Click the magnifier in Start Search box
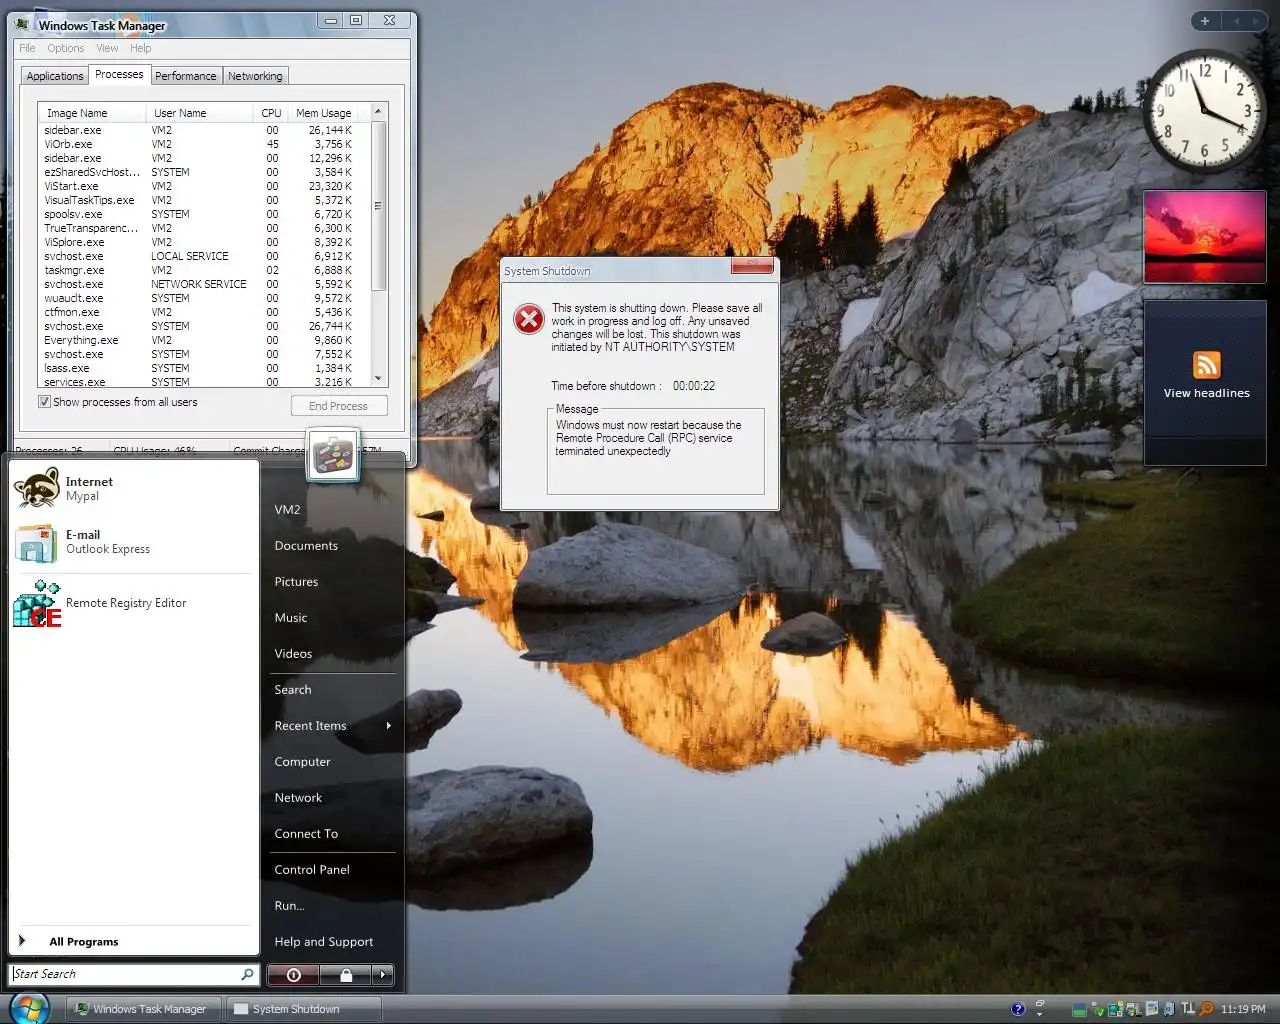Screen dimensions: 1280x1024 click(x=247, y=974)
